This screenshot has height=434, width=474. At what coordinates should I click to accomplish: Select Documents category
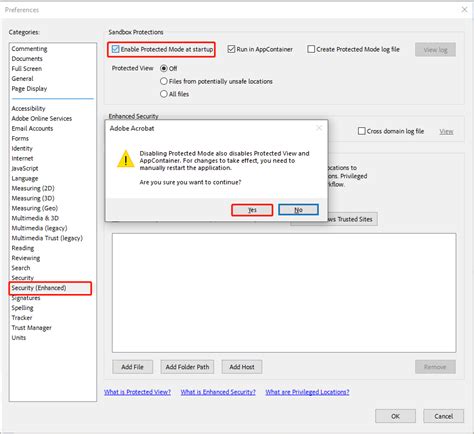point(27,59)
